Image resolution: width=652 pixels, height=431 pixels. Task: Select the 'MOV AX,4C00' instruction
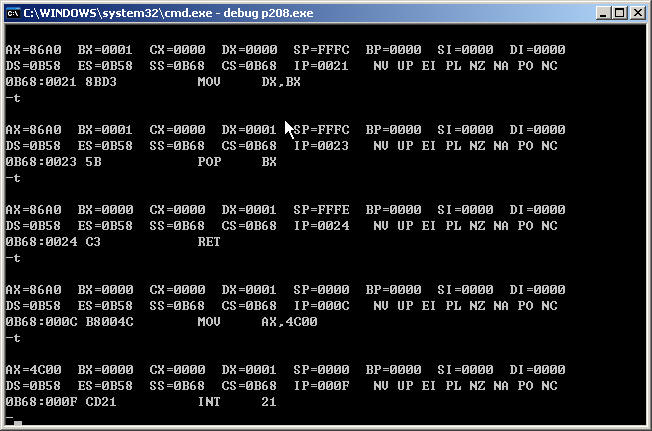257,322
